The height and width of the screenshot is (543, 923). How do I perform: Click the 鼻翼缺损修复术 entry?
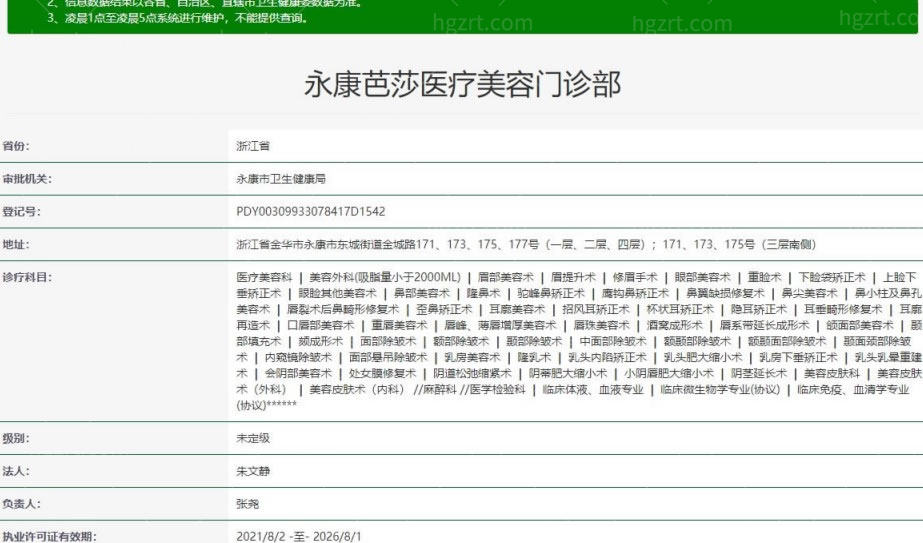click(x=725, y=293)
